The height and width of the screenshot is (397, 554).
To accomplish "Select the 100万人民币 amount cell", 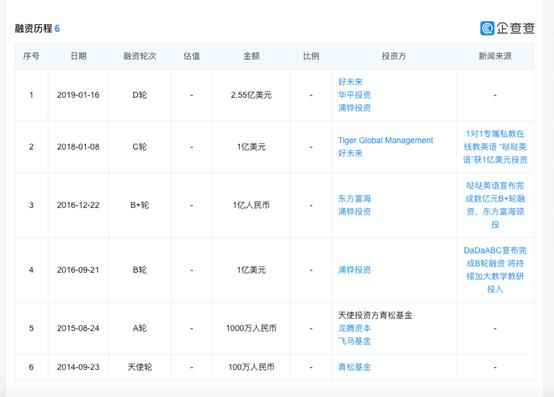I will [x=251, y=367].
